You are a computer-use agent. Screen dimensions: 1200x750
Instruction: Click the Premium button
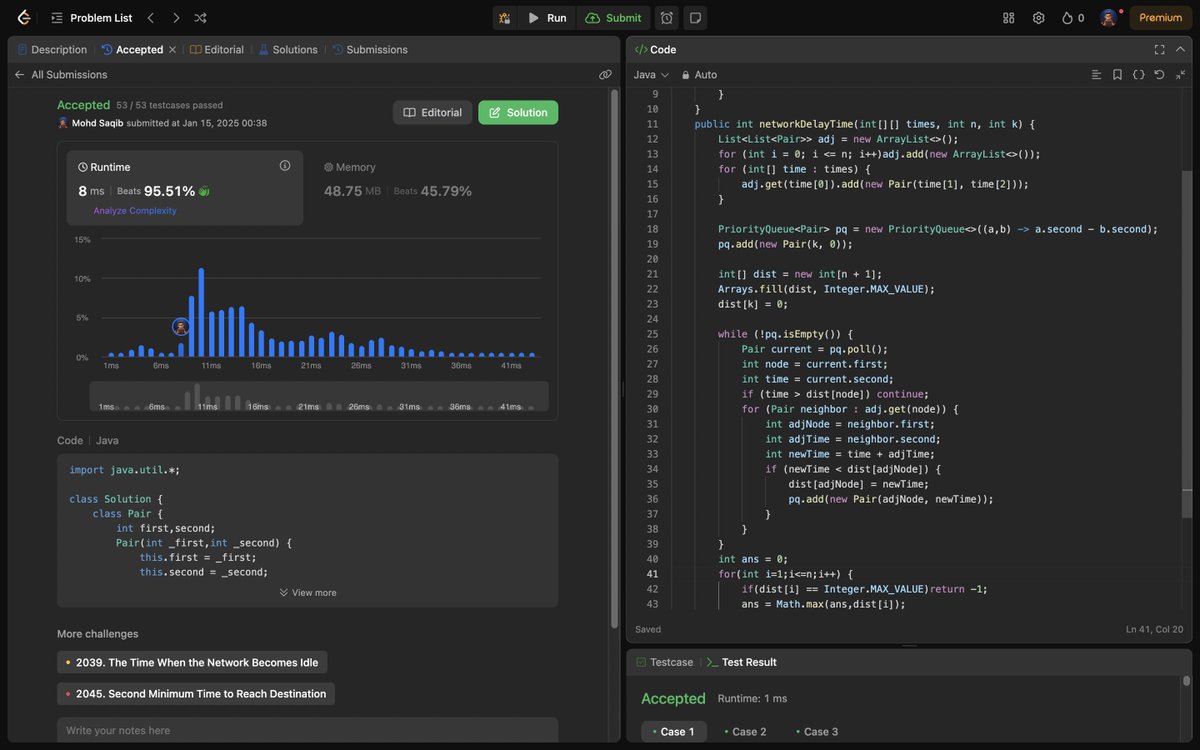(x=1160, y=18)
